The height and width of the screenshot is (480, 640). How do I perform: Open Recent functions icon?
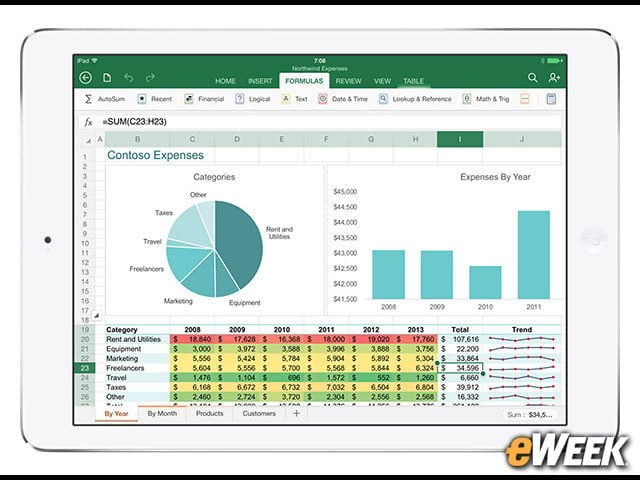click(x=142, y=99)
